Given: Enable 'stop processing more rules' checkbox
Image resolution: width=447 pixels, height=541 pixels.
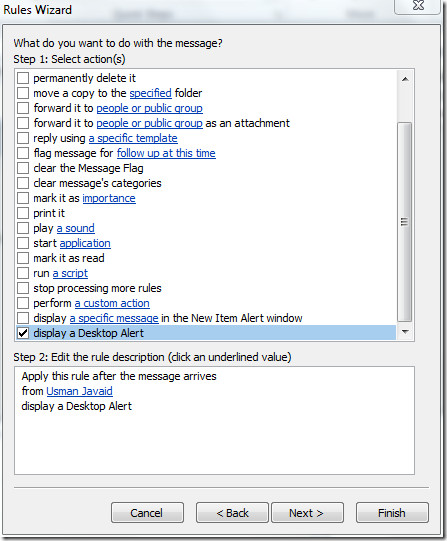Looking at the screenshot, I should [x=23, y=288].
